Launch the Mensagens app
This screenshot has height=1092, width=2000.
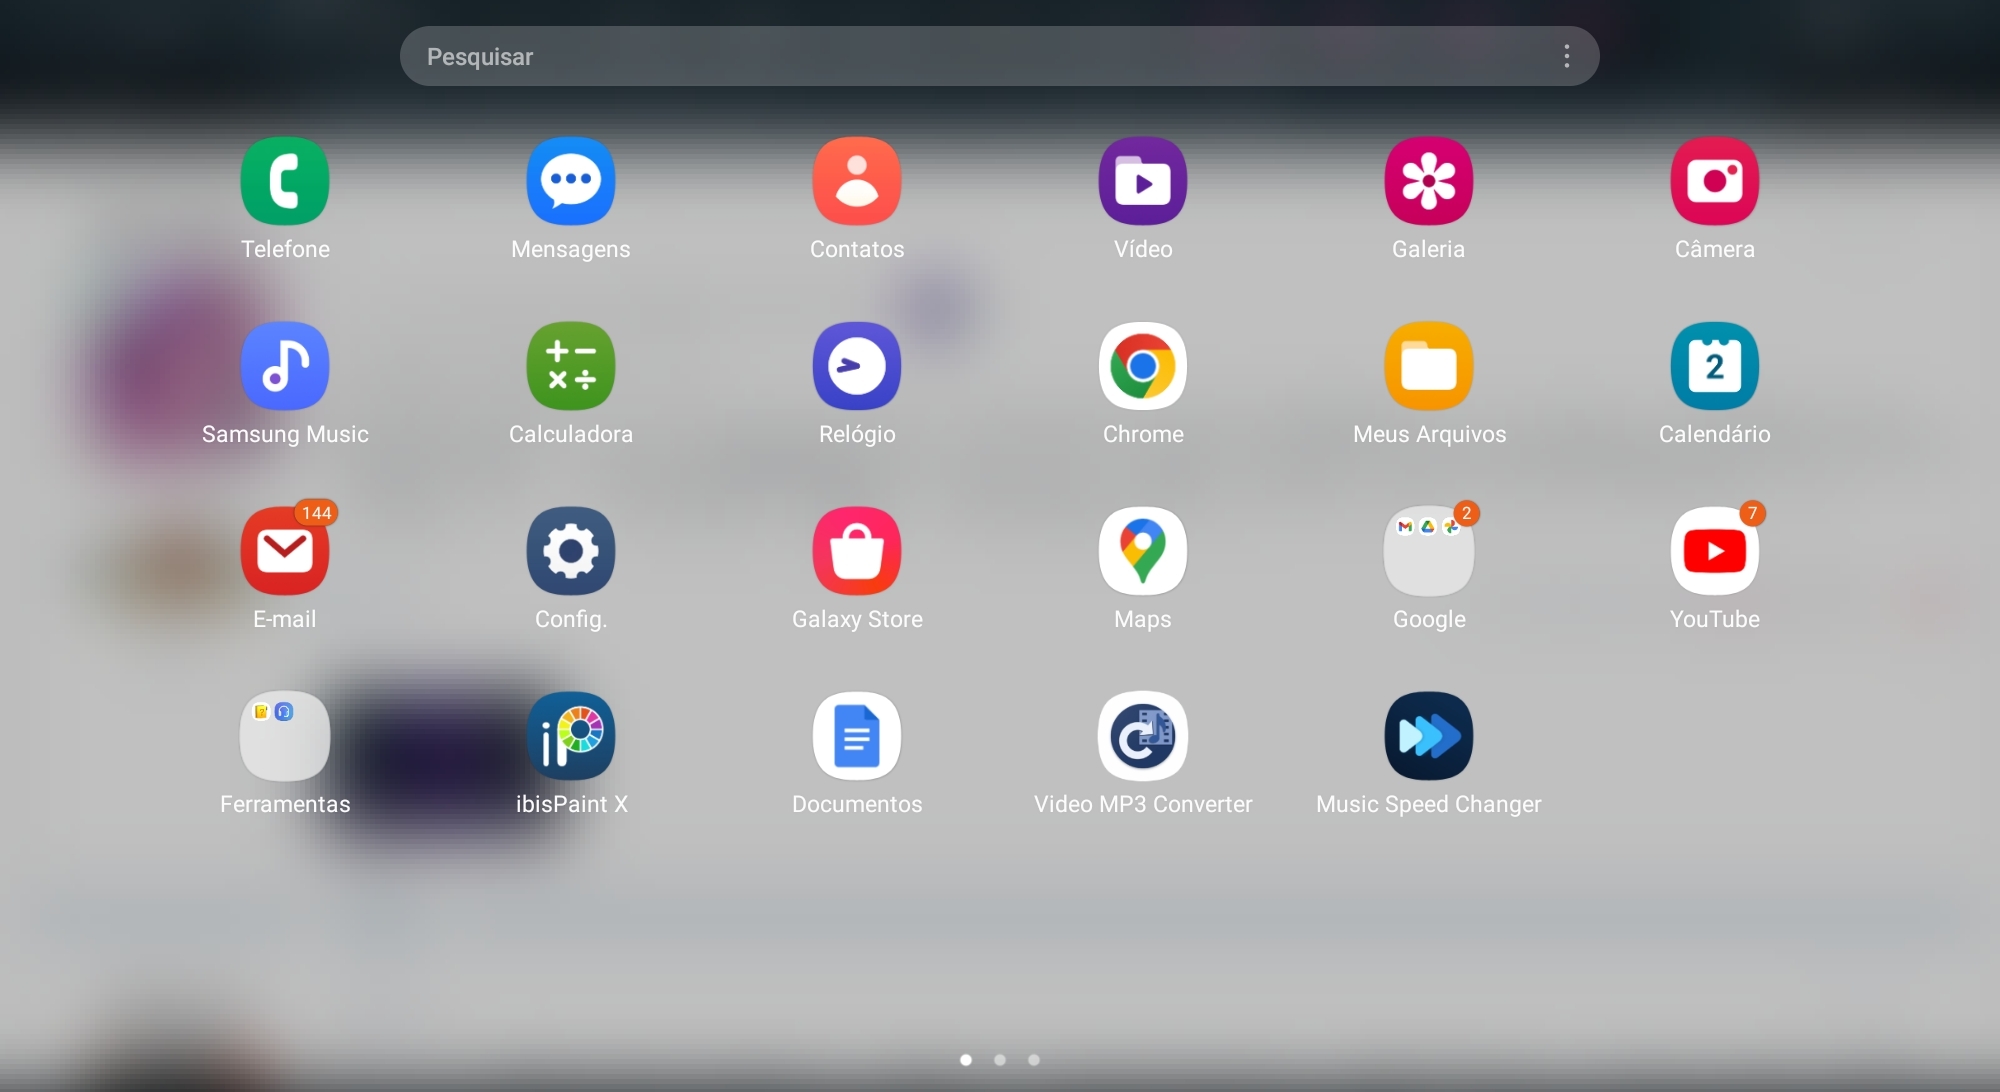pos(571,181)
